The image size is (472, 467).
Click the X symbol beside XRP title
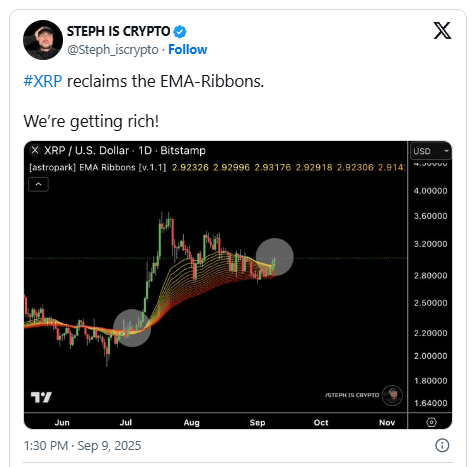35,150
